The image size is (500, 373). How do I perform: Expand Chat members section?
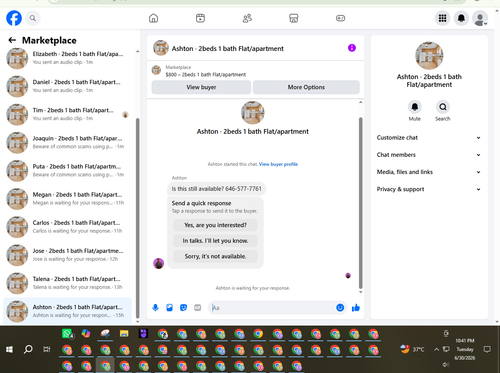click(429, 155)
